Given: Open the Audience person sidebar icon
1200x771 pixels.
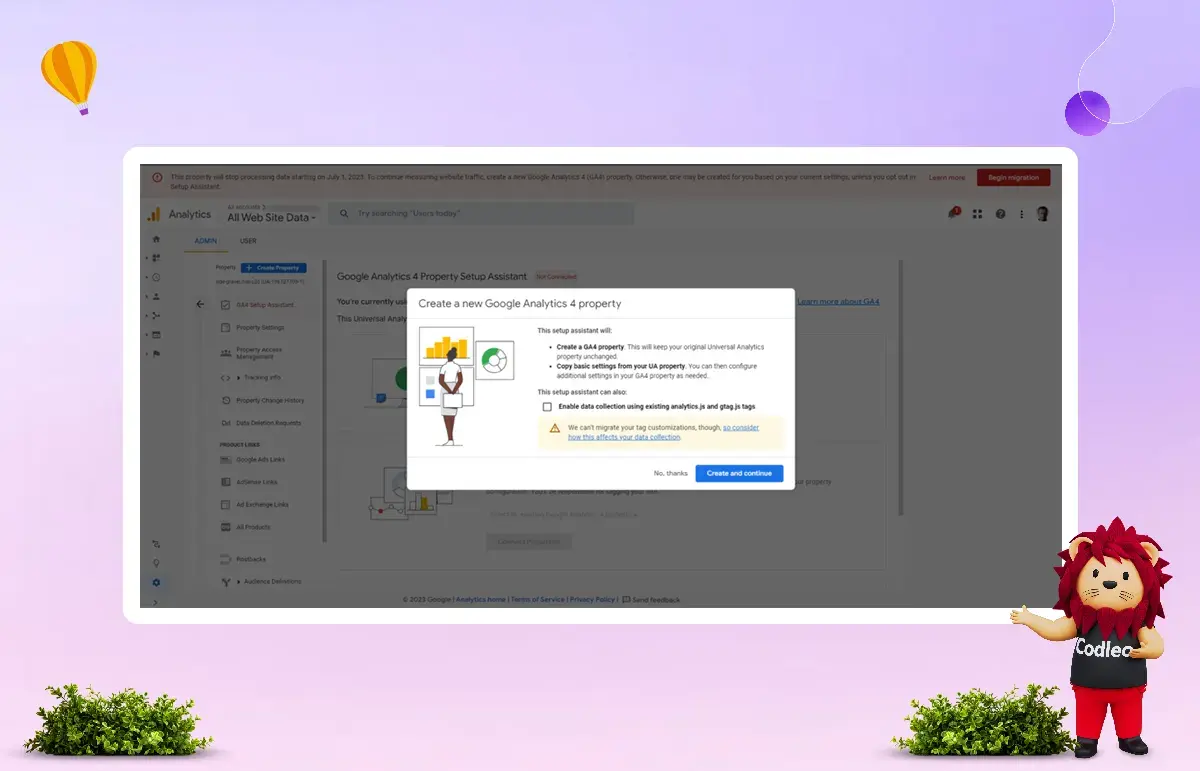Looking at the screenshot, I should pos(156,296).
